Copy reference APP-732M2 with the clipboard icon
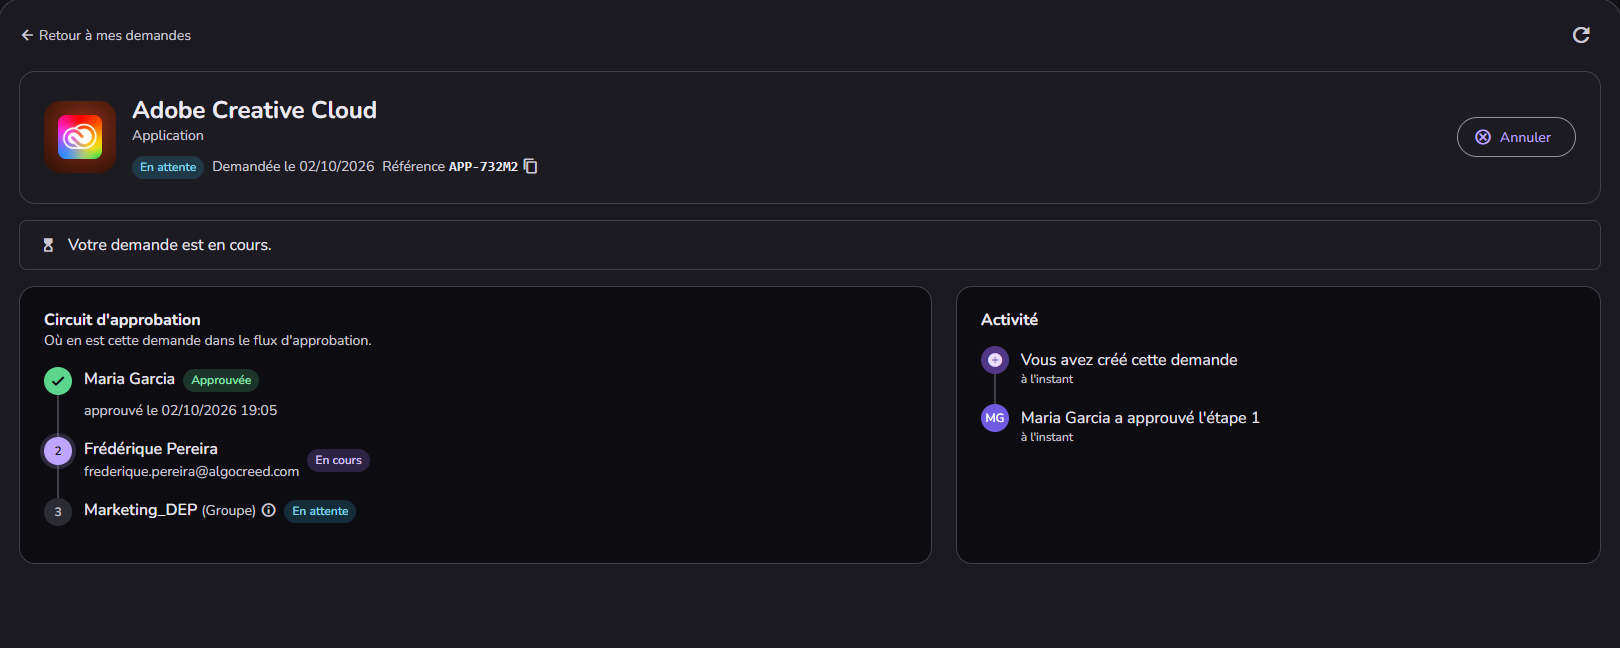 point(531,166)
